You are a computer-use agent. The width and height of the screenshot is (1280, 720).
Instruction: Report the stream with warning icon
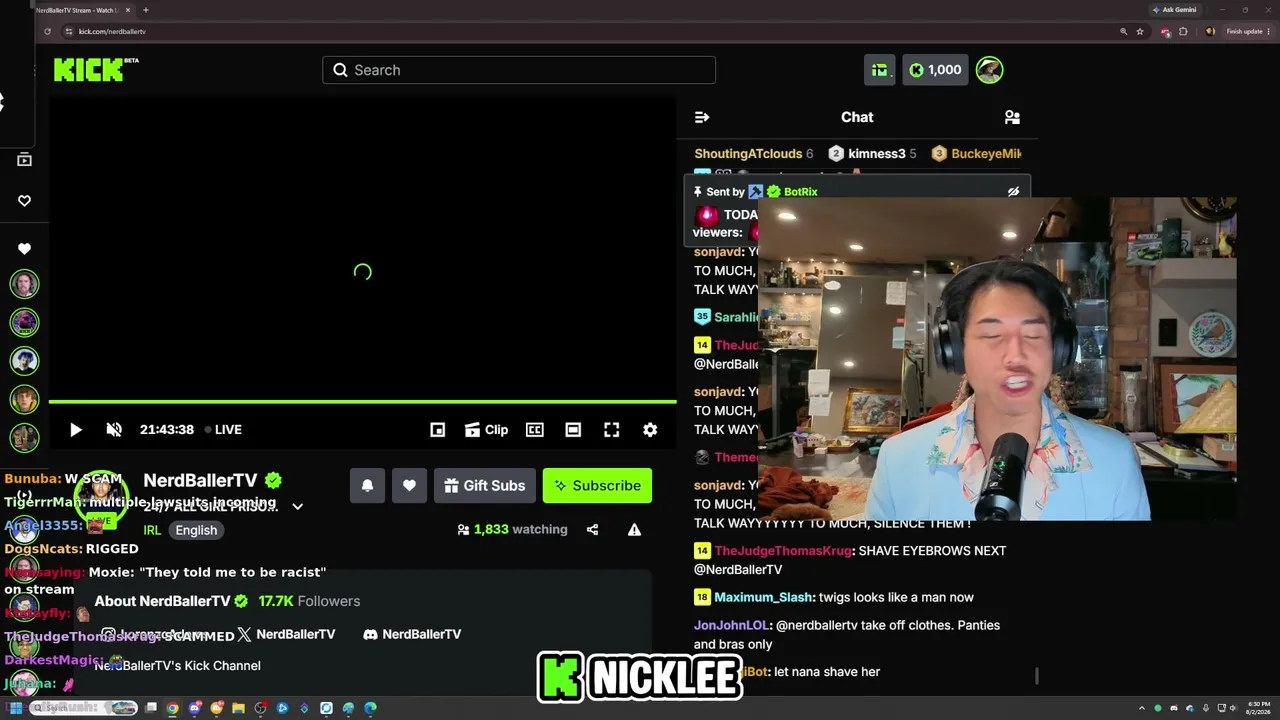click(x=634, y=530)
